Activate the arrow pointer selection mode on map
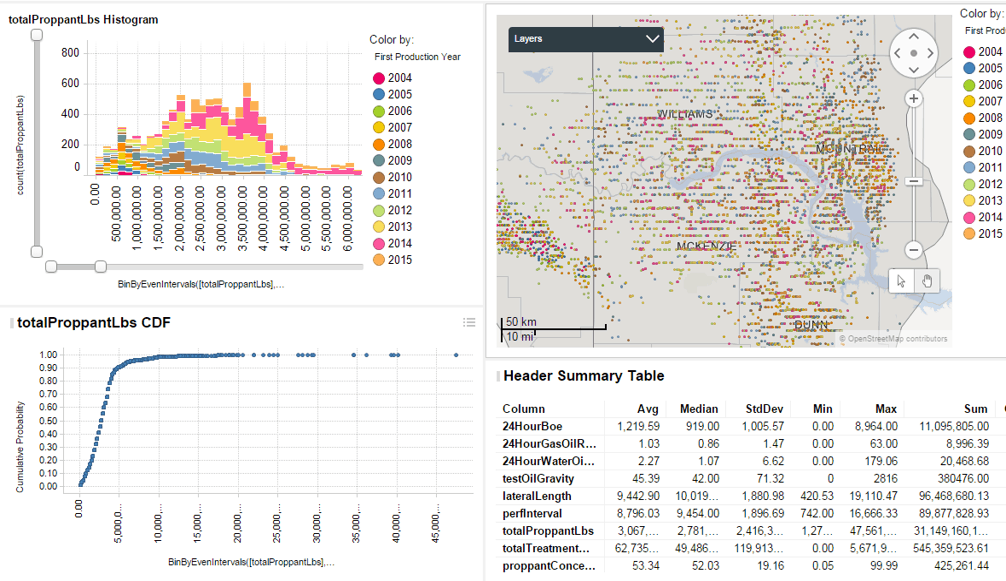Image resolution: width=1006 pixels, height=581 pixels. tap(902, 281)
